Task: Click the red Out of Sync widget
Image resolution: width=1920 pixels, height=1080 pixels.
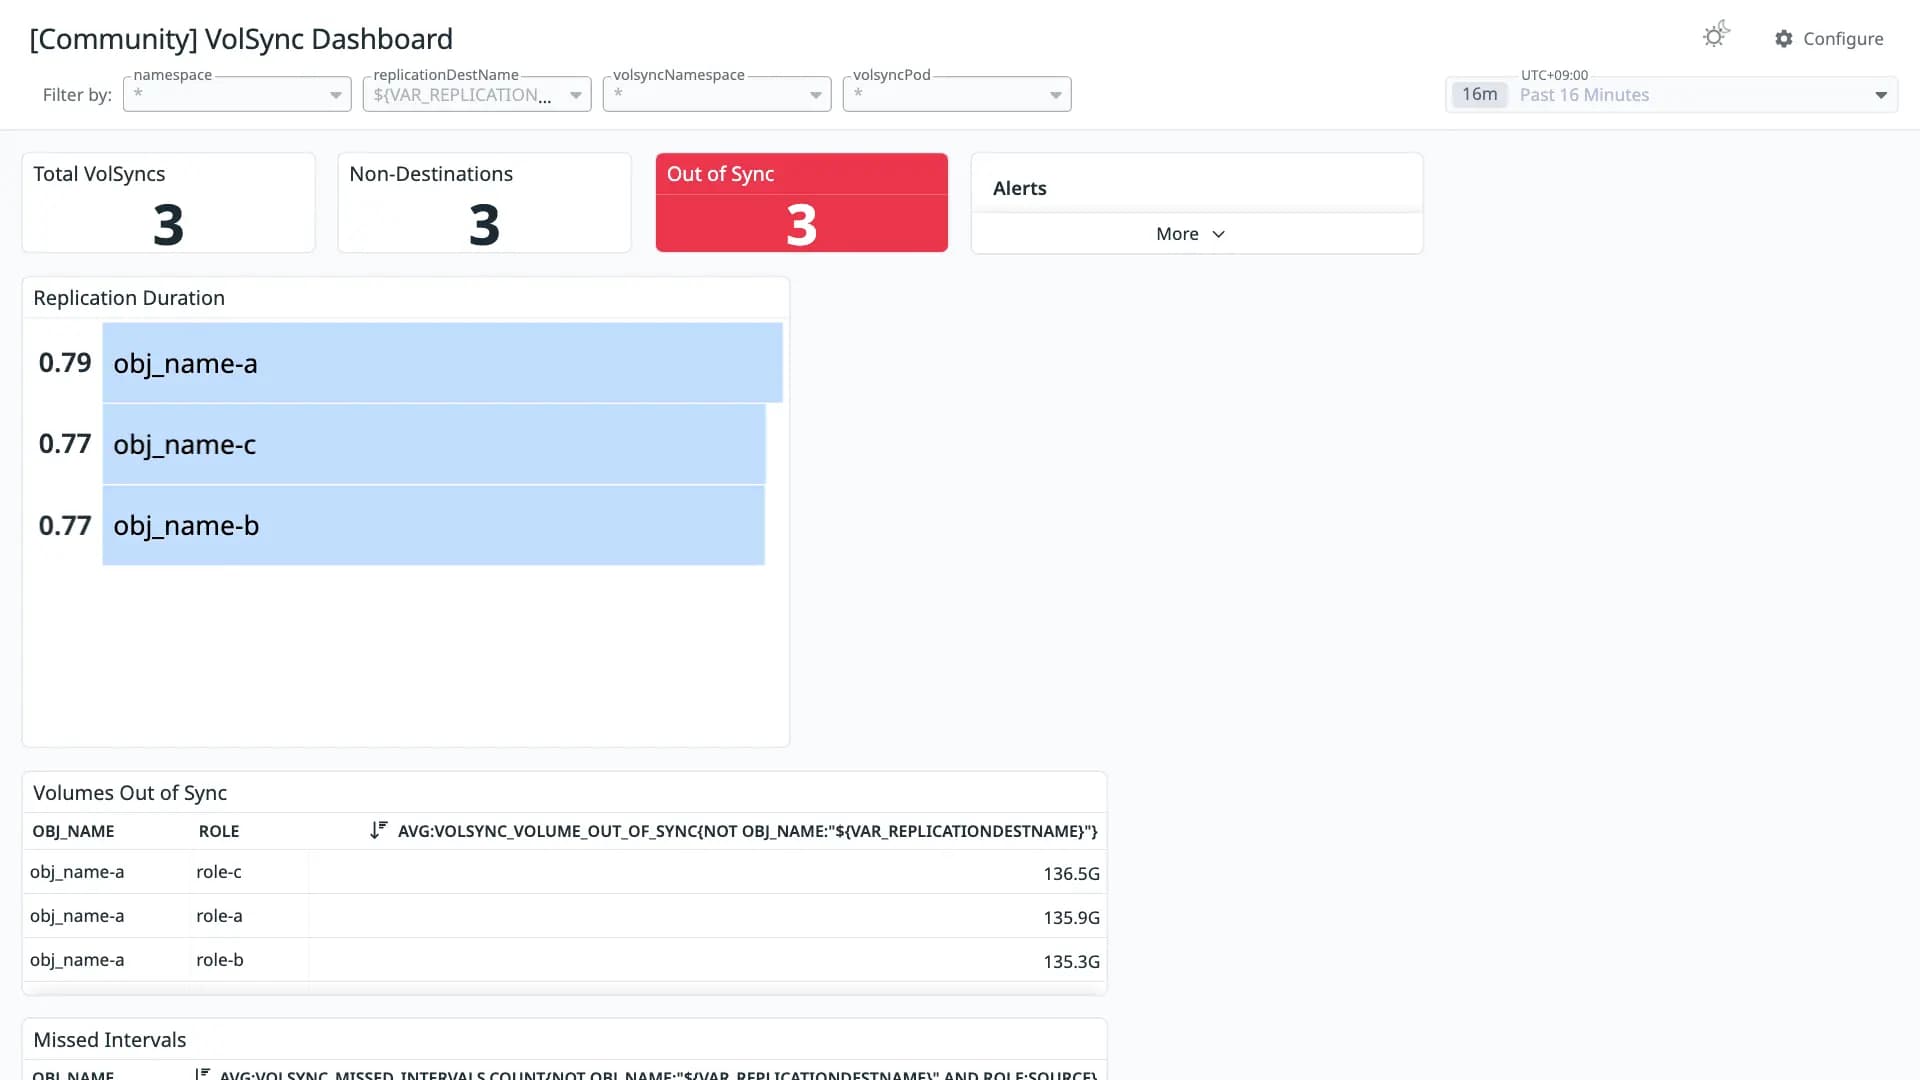Action: click(x=802, y=203)
